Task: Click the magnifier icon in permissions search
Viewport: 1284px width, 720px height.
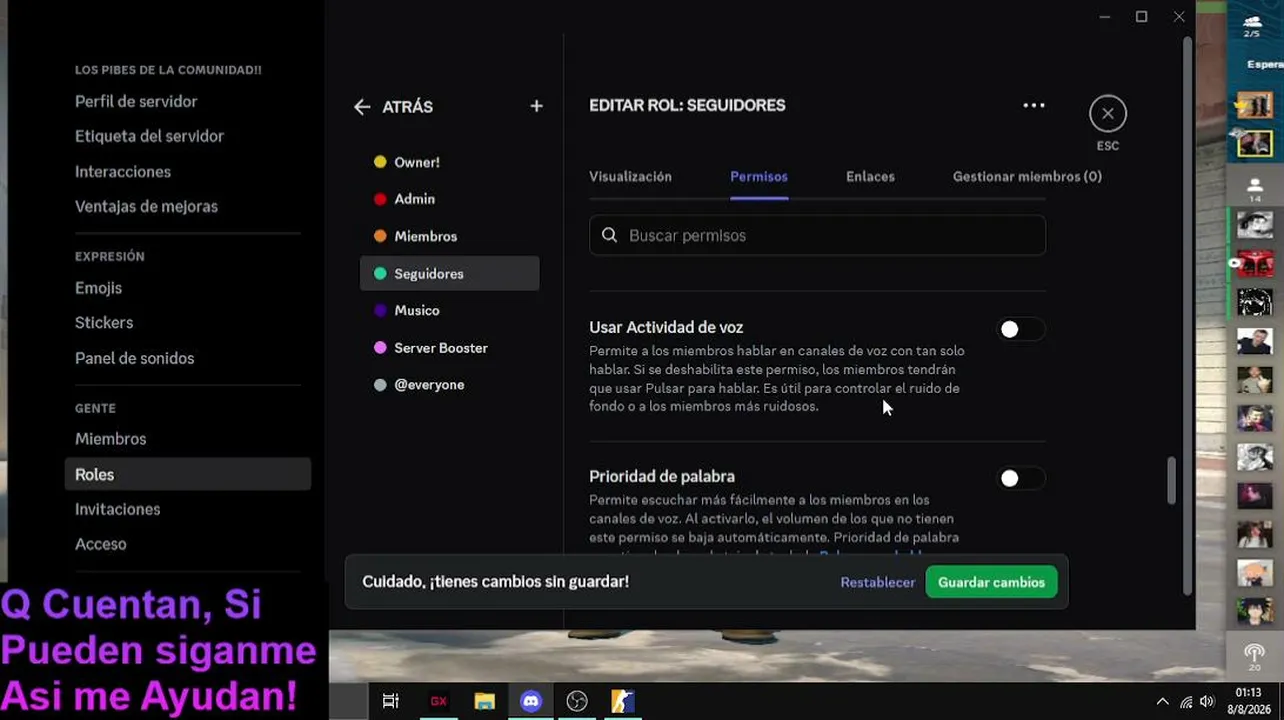Action: [610, 236]
